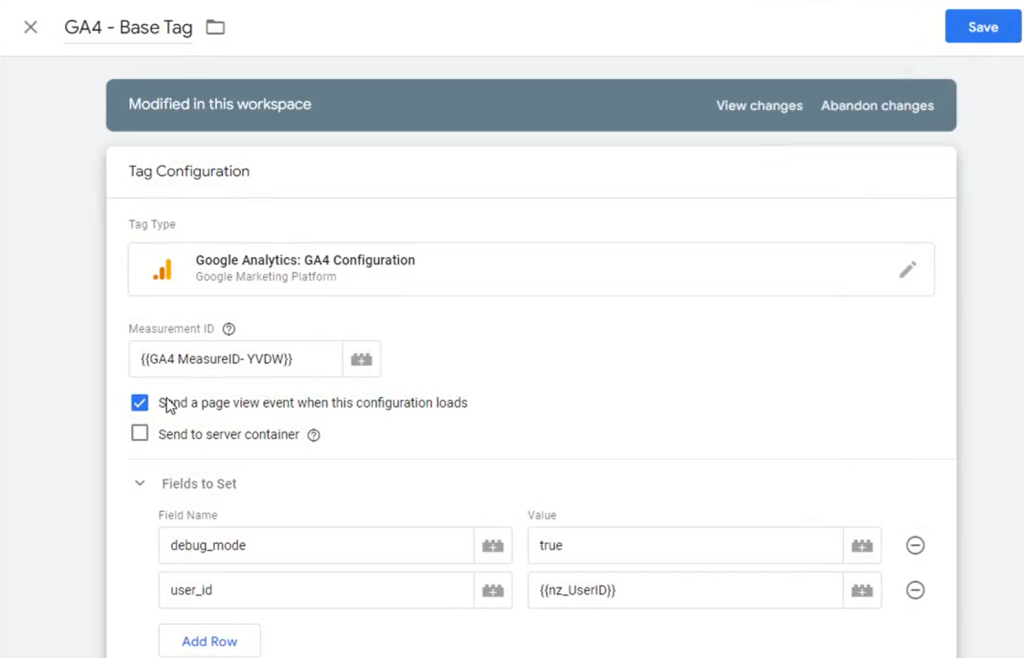
Task: Open variable picker for debug_mode field name
Action: (493, 545)
